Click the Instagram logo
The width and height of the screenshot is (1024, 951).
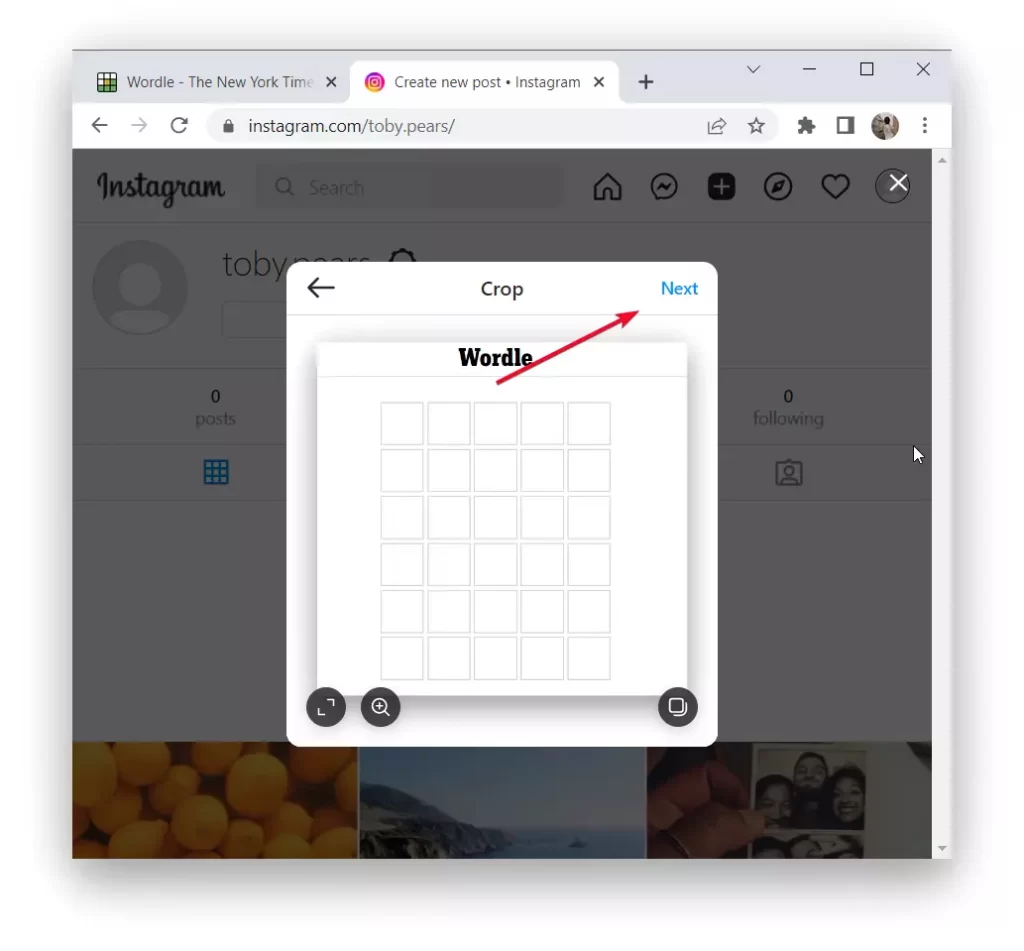[161, 188]
